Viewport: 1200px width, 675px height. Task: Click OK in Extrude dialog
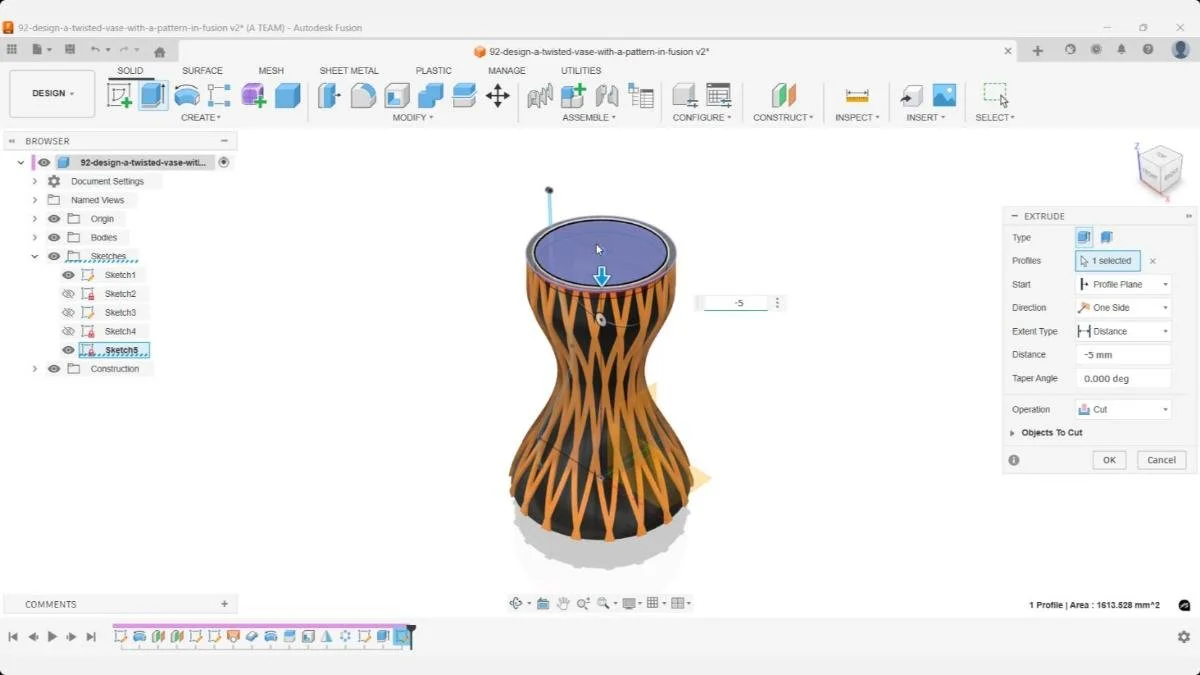click(1109, 460)
